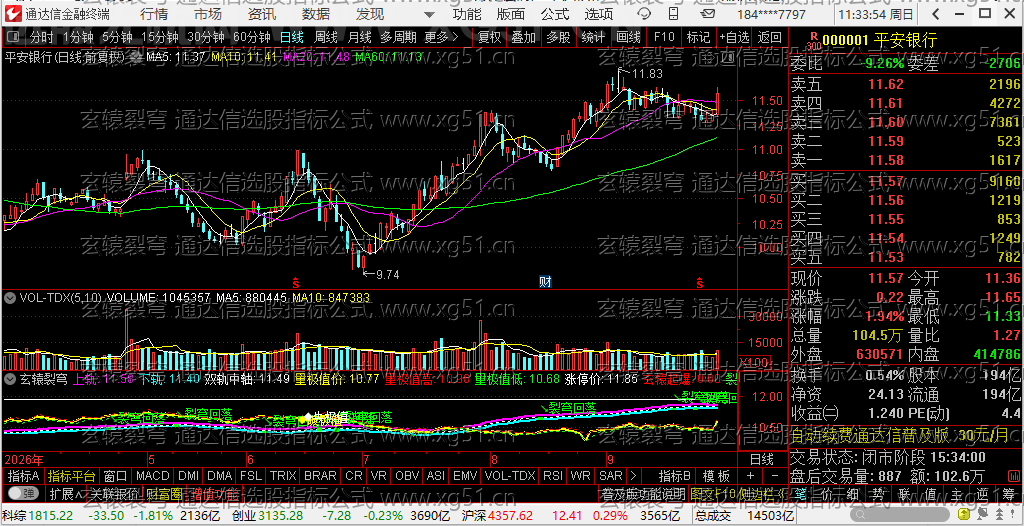Click the +自选 button
This screenshot has height=526, width=1024.
click(734, 37)
